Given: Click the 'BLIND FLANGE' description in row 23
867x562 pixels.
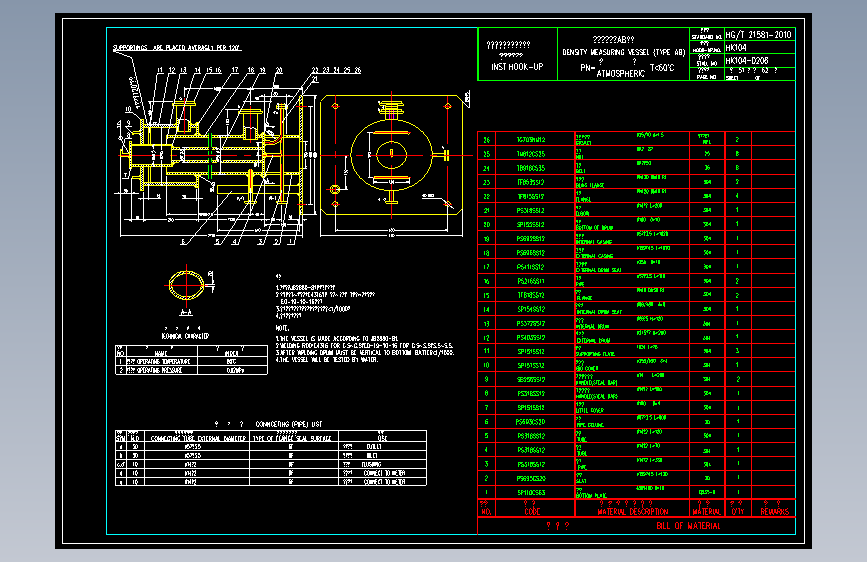Looking at the screenshot, I should click(x=590, y=185).
